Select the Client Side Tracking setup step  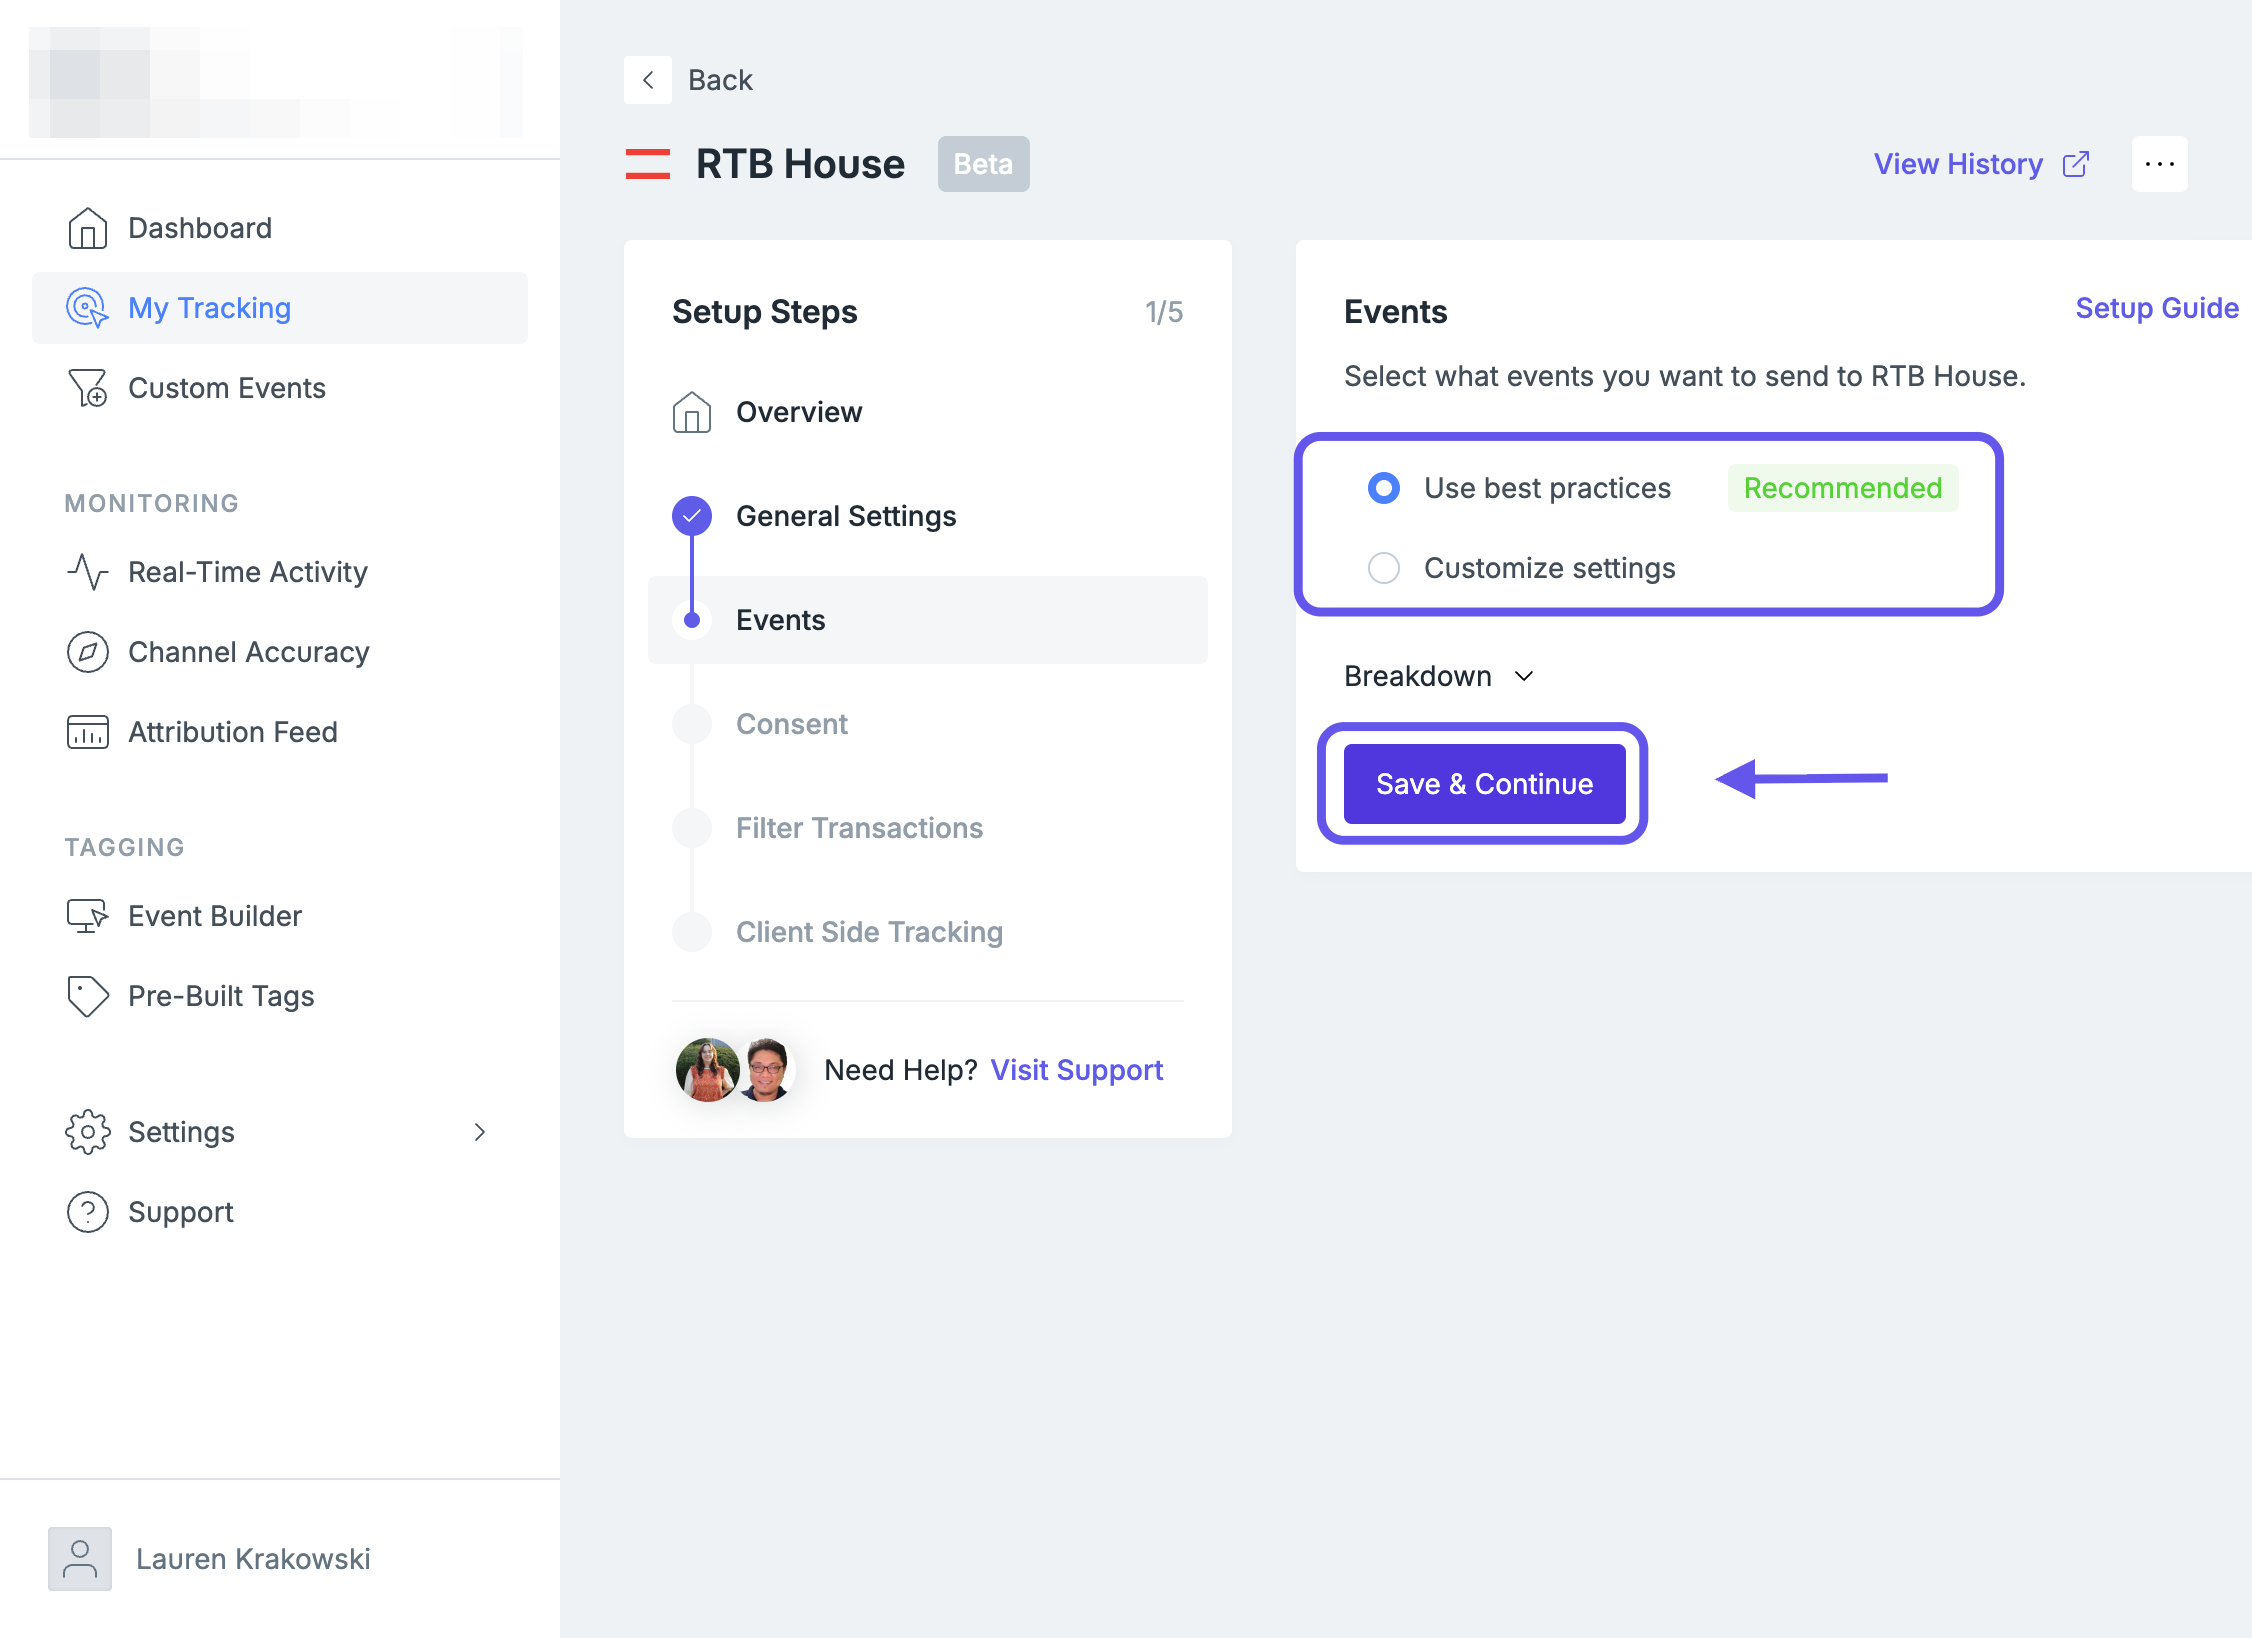tap(928, 932)
